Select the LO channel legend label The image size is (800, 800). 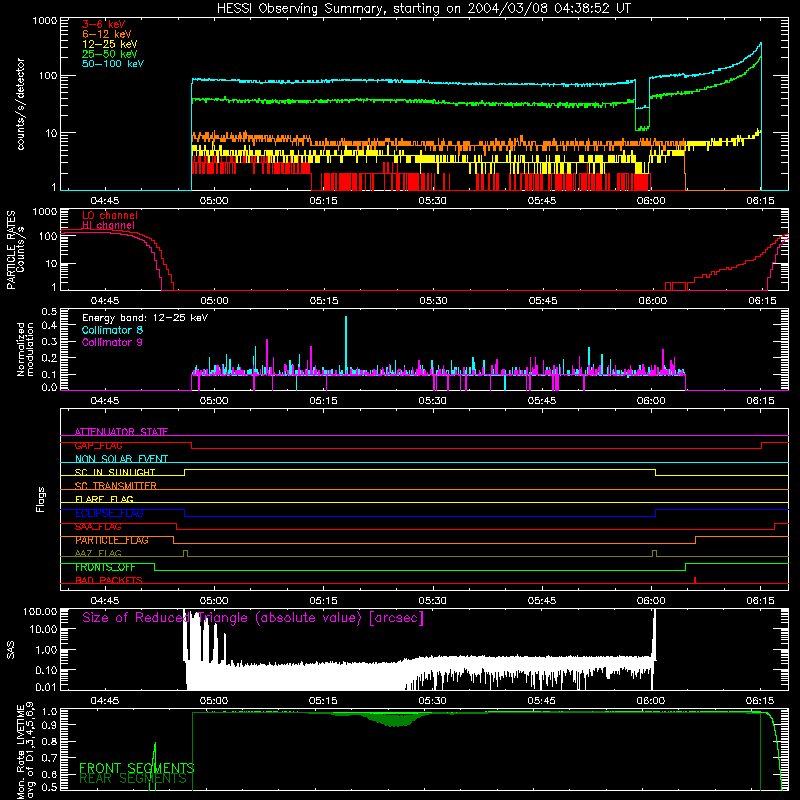click(110, 215)
